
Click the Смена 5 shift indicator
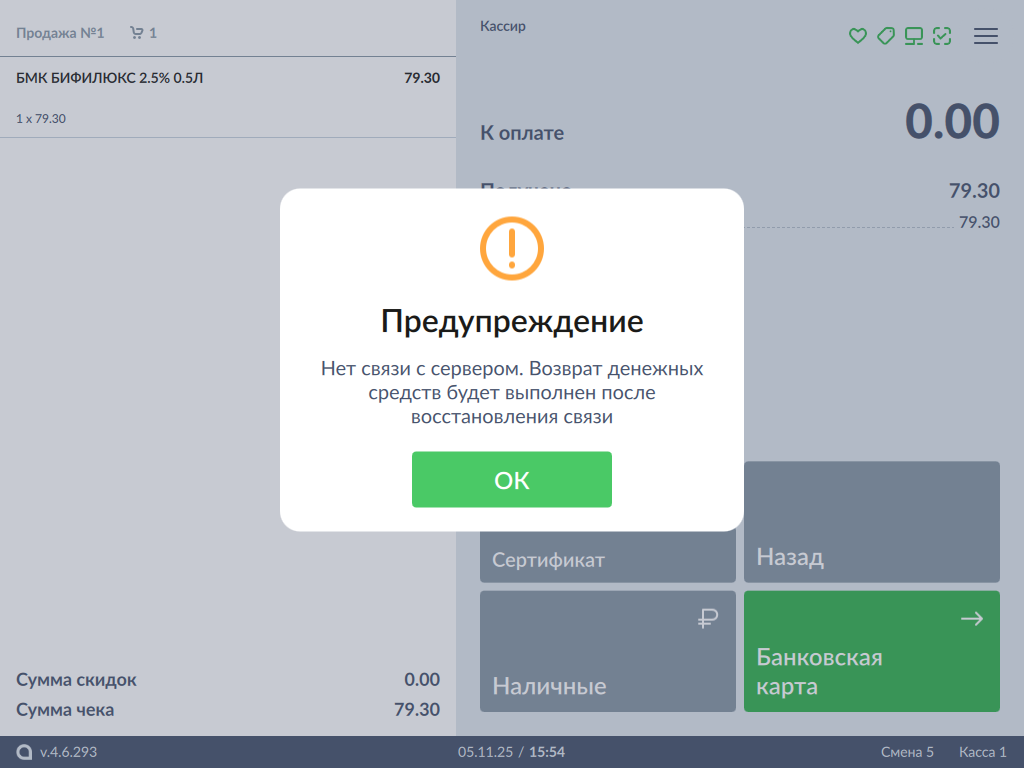coord(907,752)
